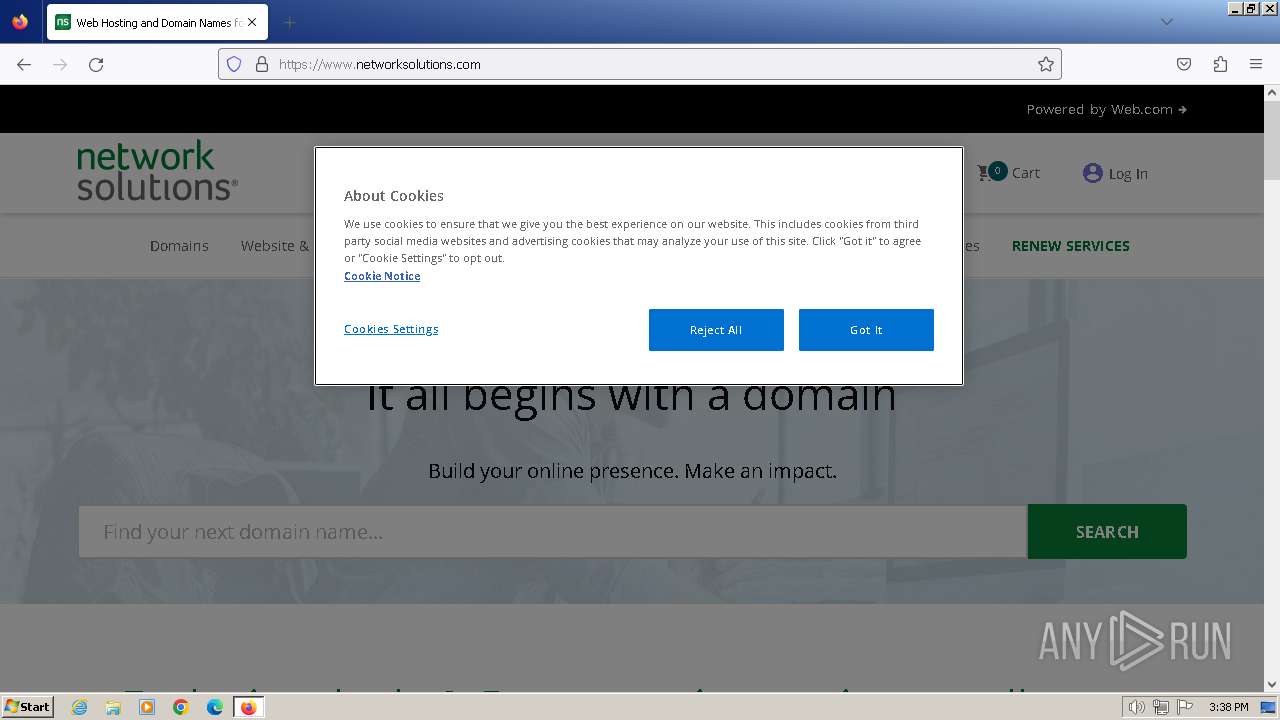Image resolution: width=1280 pixels, height=720 pixels.
Task: Launch Google Chrome from the taskbar
Action: pyautogui.click(x=181, y=707)
